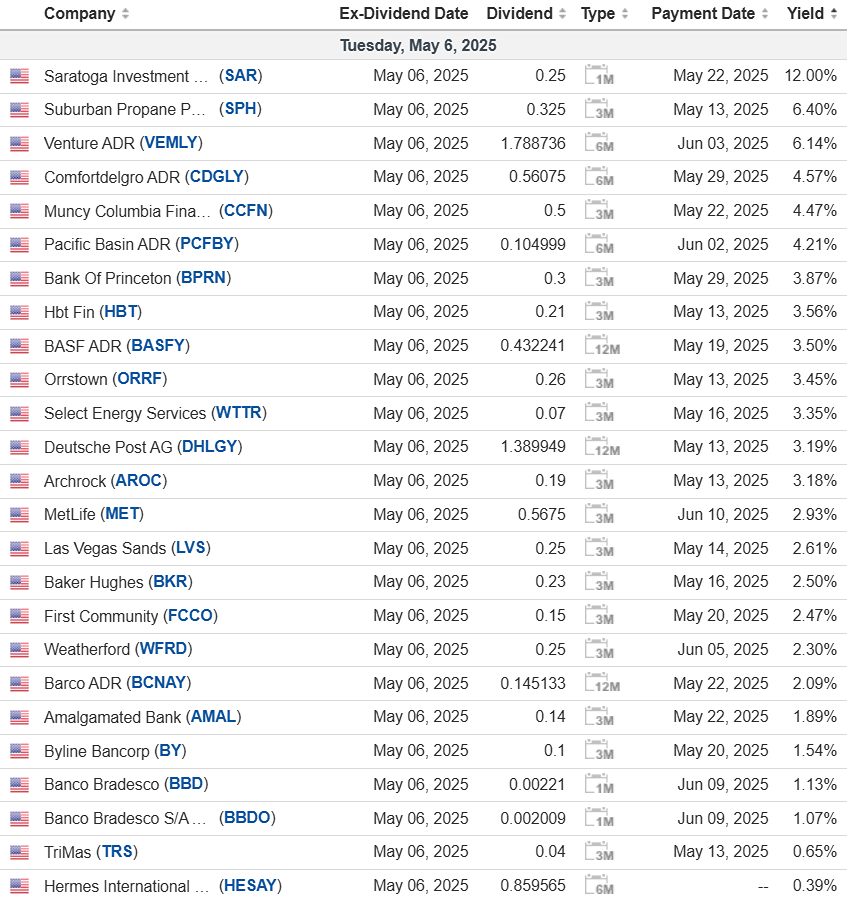Open the SAR ticker link
Screen dimensions: 847x900
coord(241,76)
